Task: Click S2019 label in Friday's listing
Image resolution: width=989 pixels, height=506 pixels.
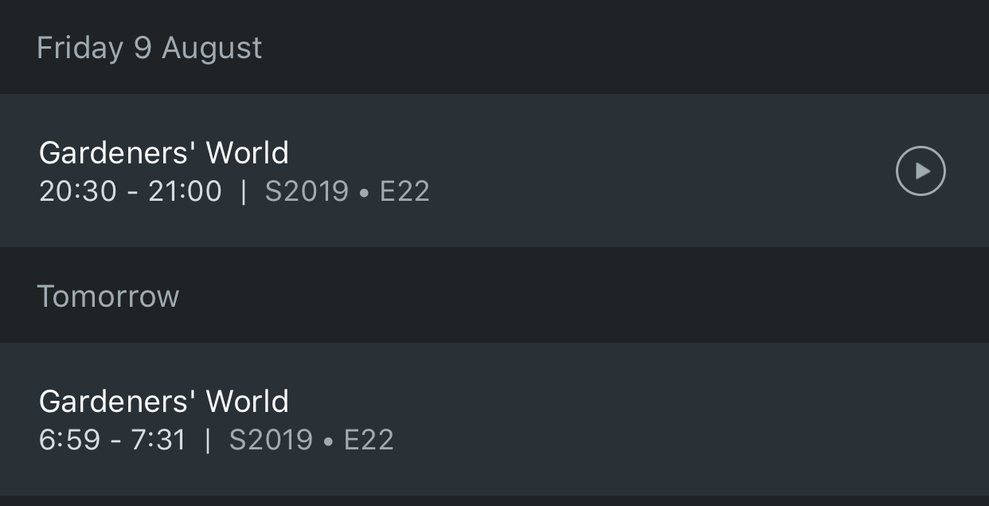Action: coord(306,191)
